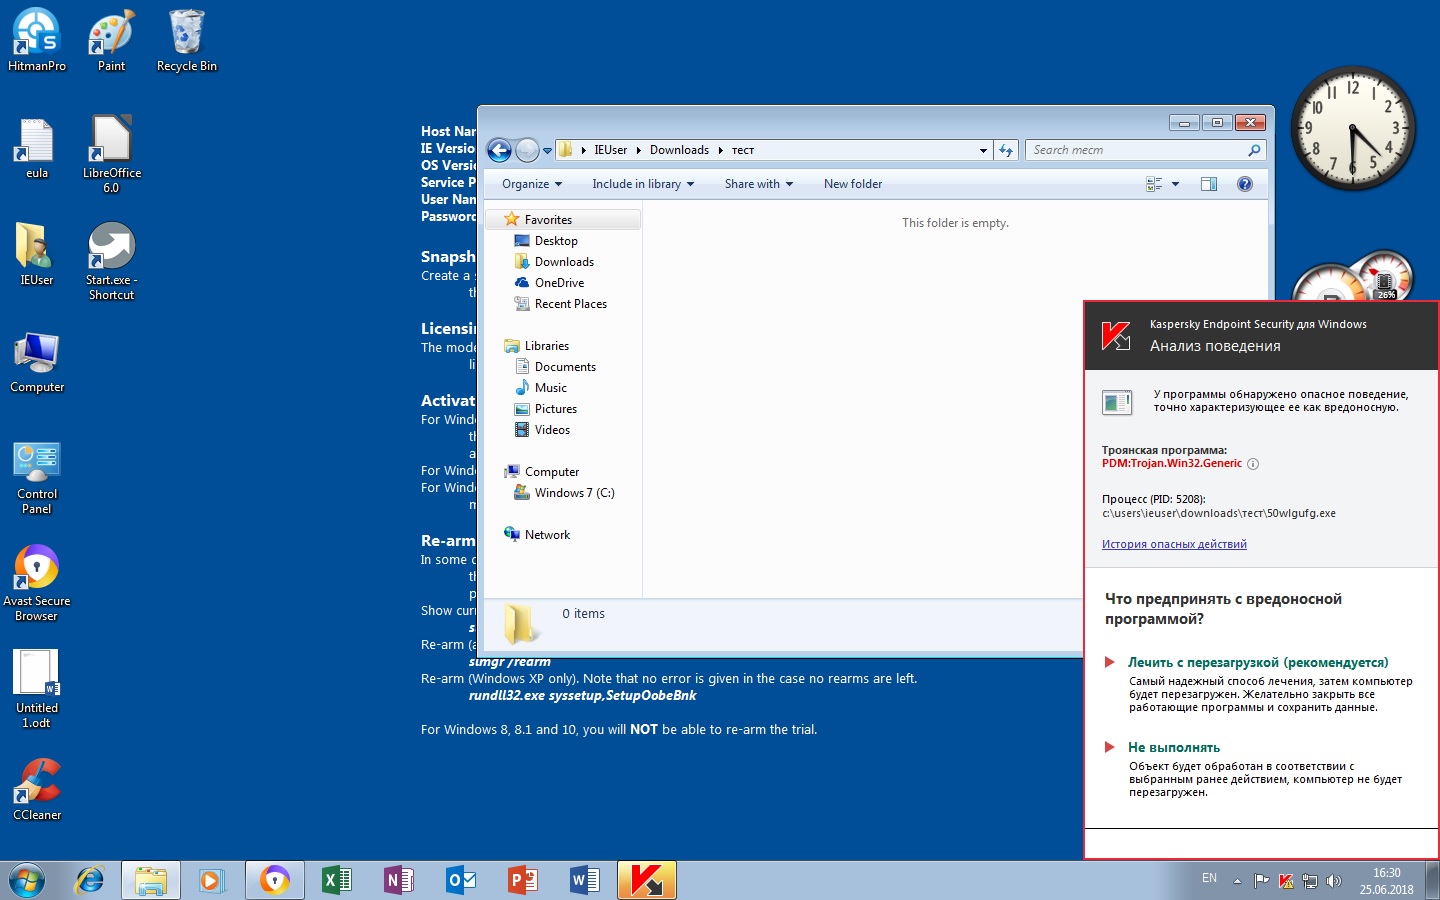Open Avast Secure Browser taskbar button
The width and height of the screenshot is (1440, 900).
[x=274, y=880]
